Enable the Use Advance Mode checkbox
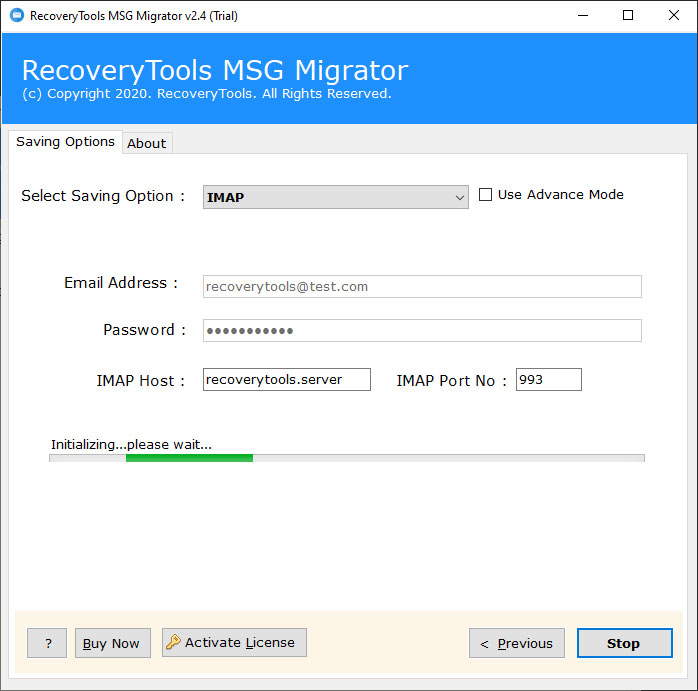 pos(485,195)
